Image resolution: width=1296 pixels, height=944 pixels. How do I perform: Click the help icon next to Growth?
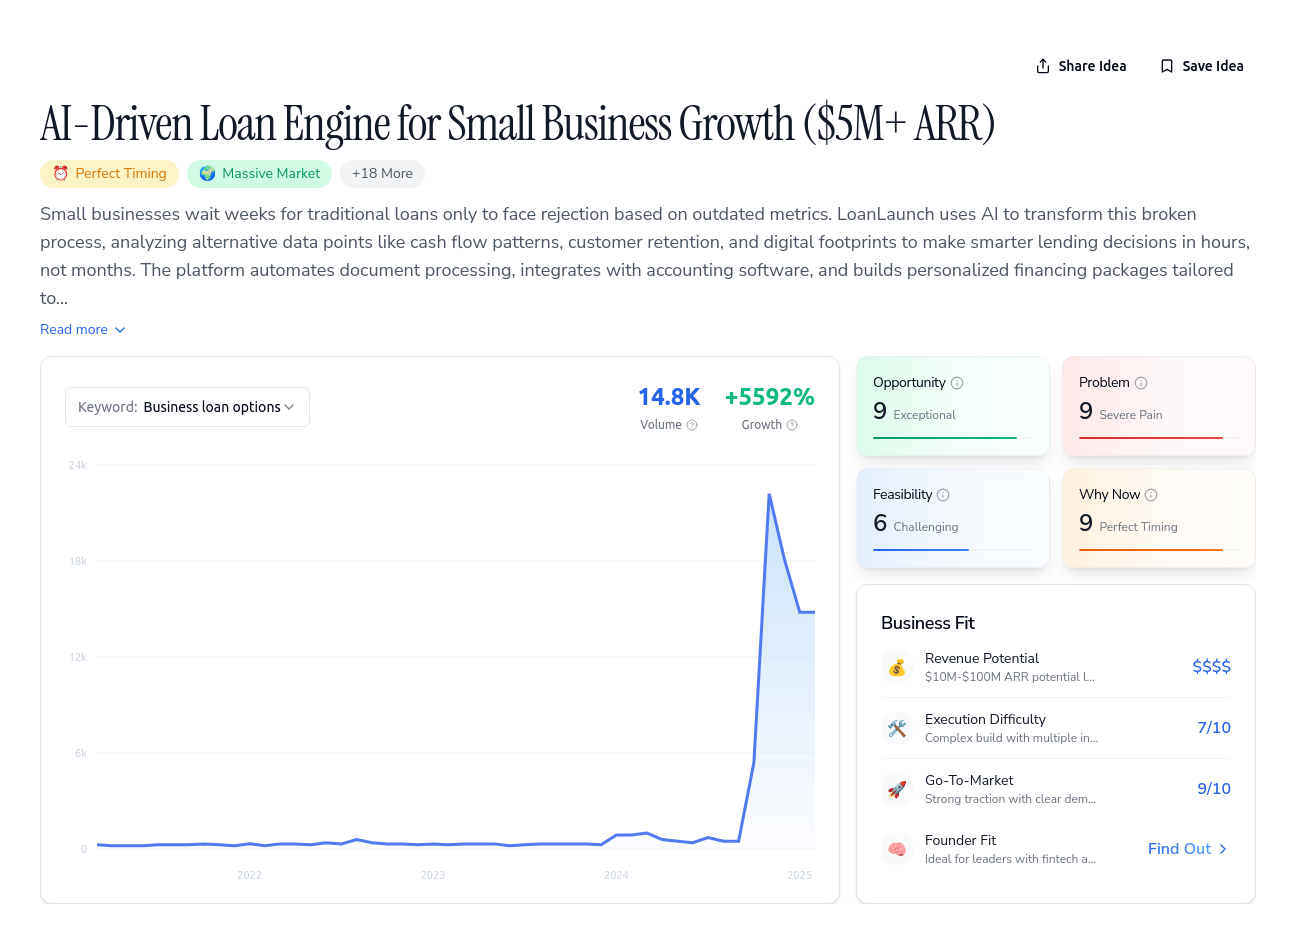792,425
